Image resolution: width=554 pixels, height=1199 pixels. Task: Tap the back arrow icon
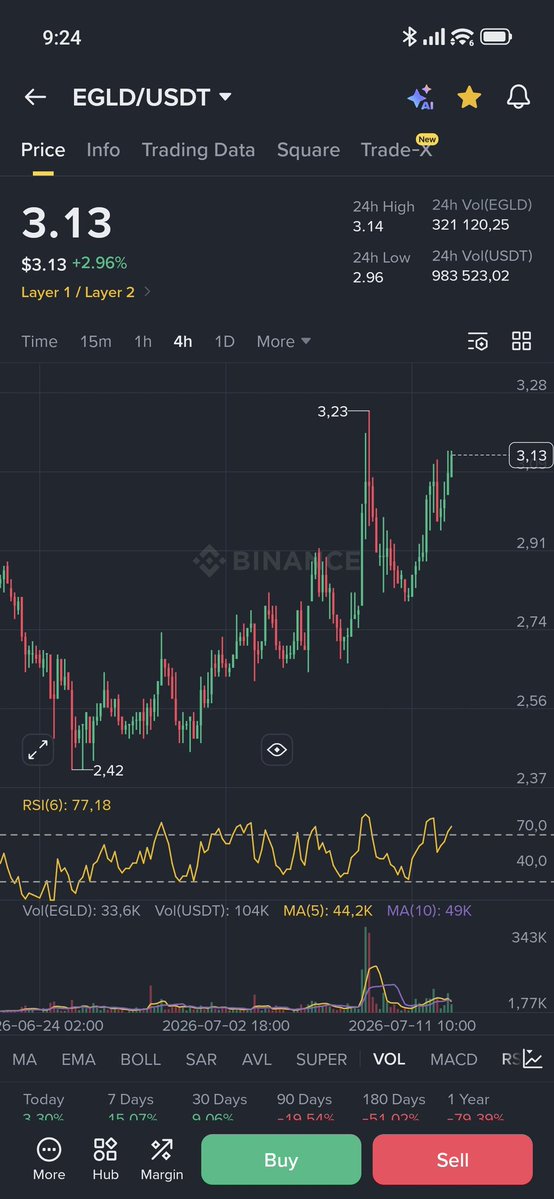tap(35, 97)
